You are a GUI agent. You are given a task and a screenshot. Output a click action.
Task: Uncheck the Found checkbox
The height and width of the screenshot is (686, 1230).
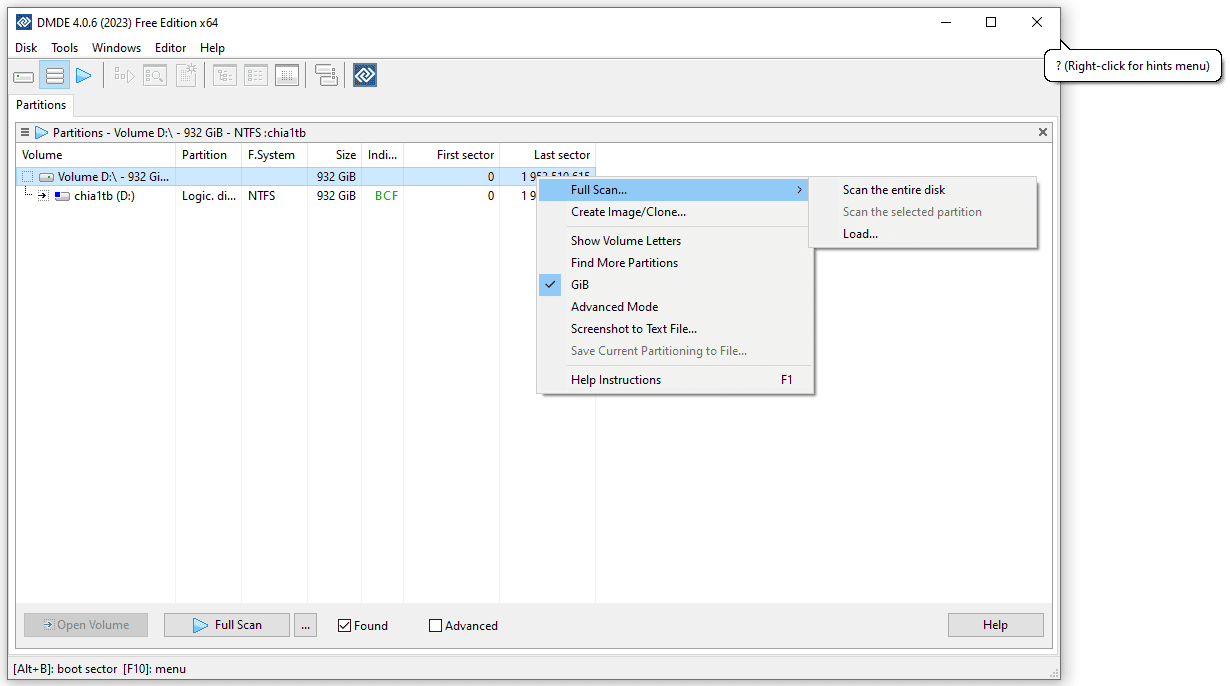point(345,626)
